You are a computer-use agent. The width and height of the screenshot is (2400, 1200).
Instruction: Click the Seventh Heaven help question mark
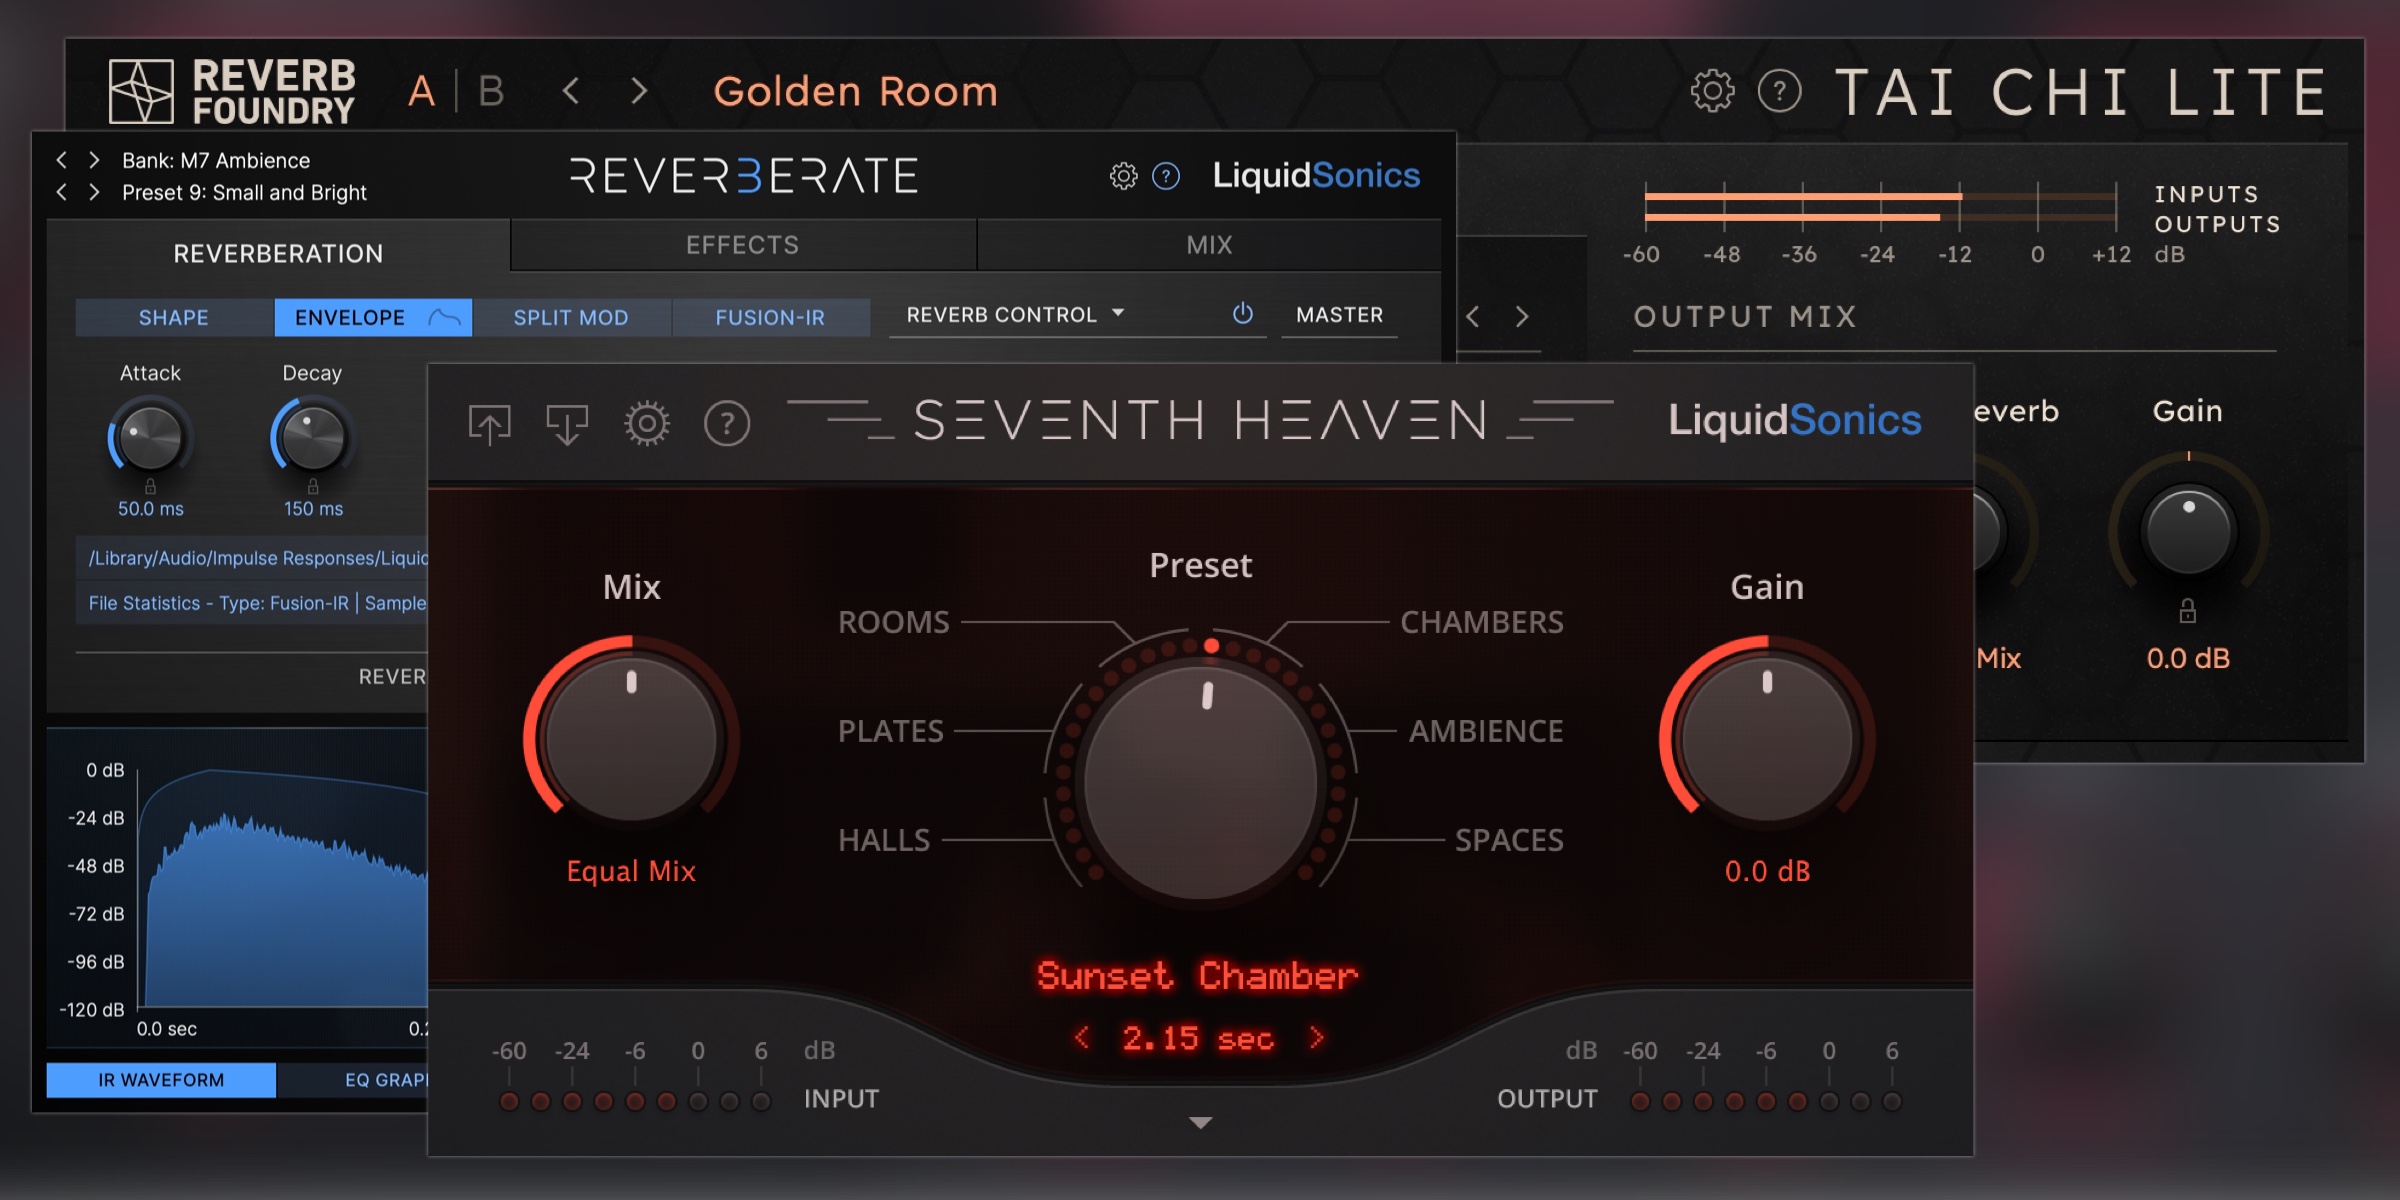pyautogui.click(x=727, y=422)
